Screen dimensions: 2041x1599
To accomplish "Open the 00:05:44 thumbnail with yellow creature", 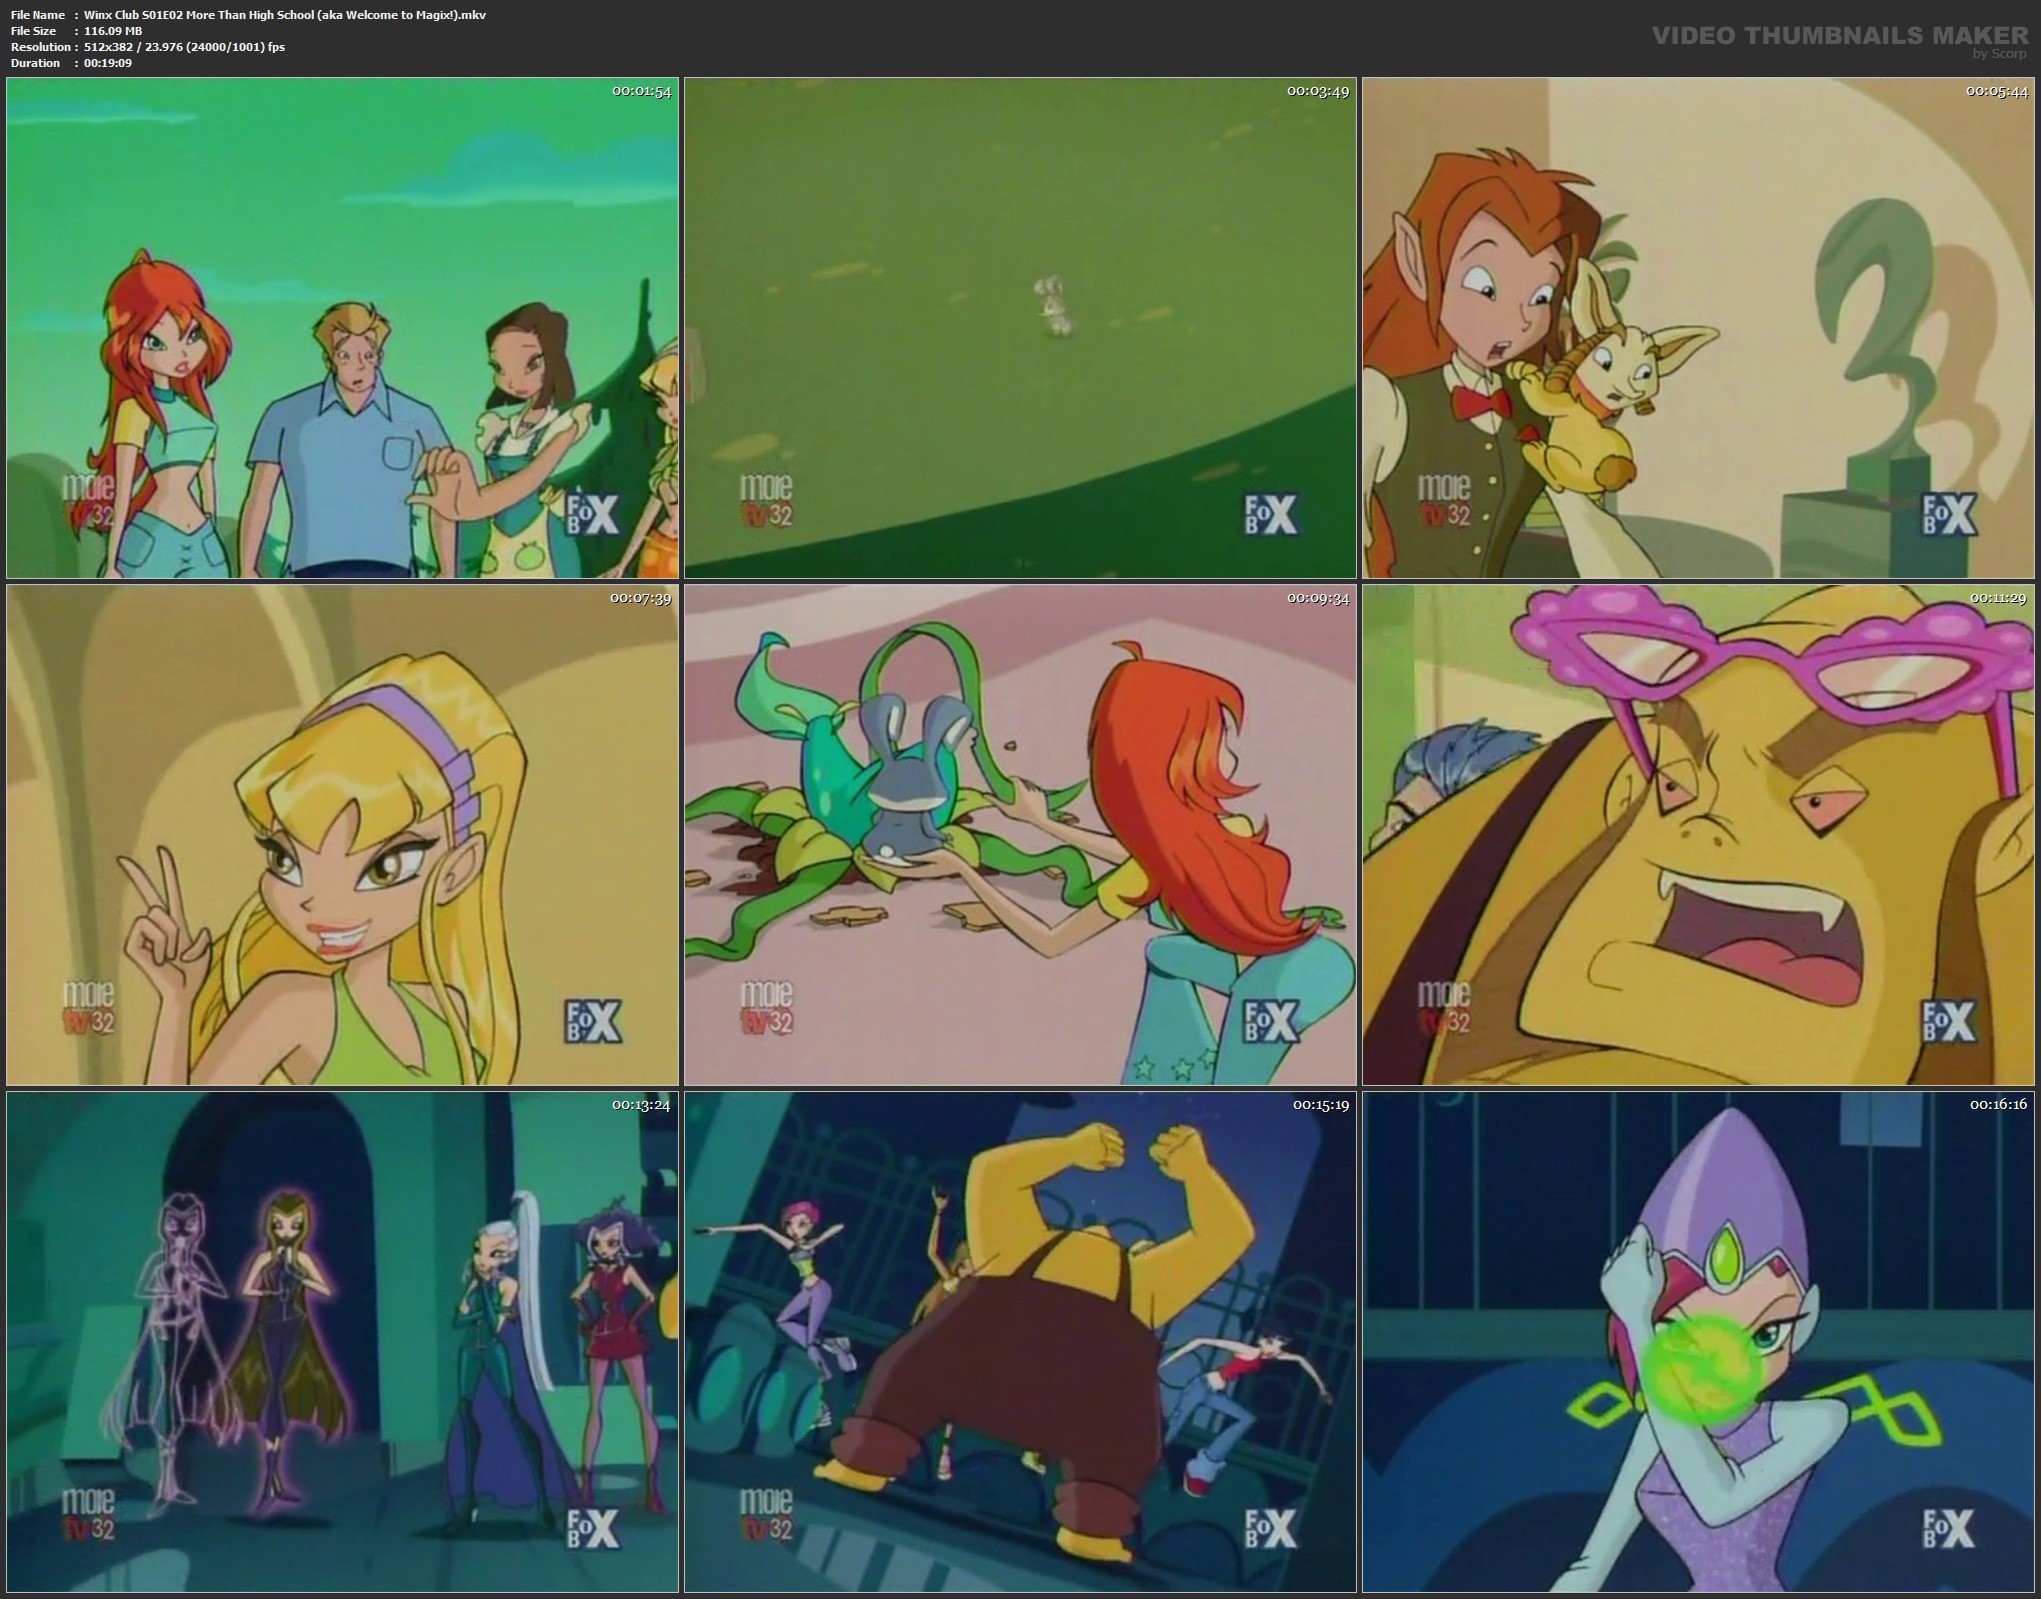I will click(x=1698, y=328).
